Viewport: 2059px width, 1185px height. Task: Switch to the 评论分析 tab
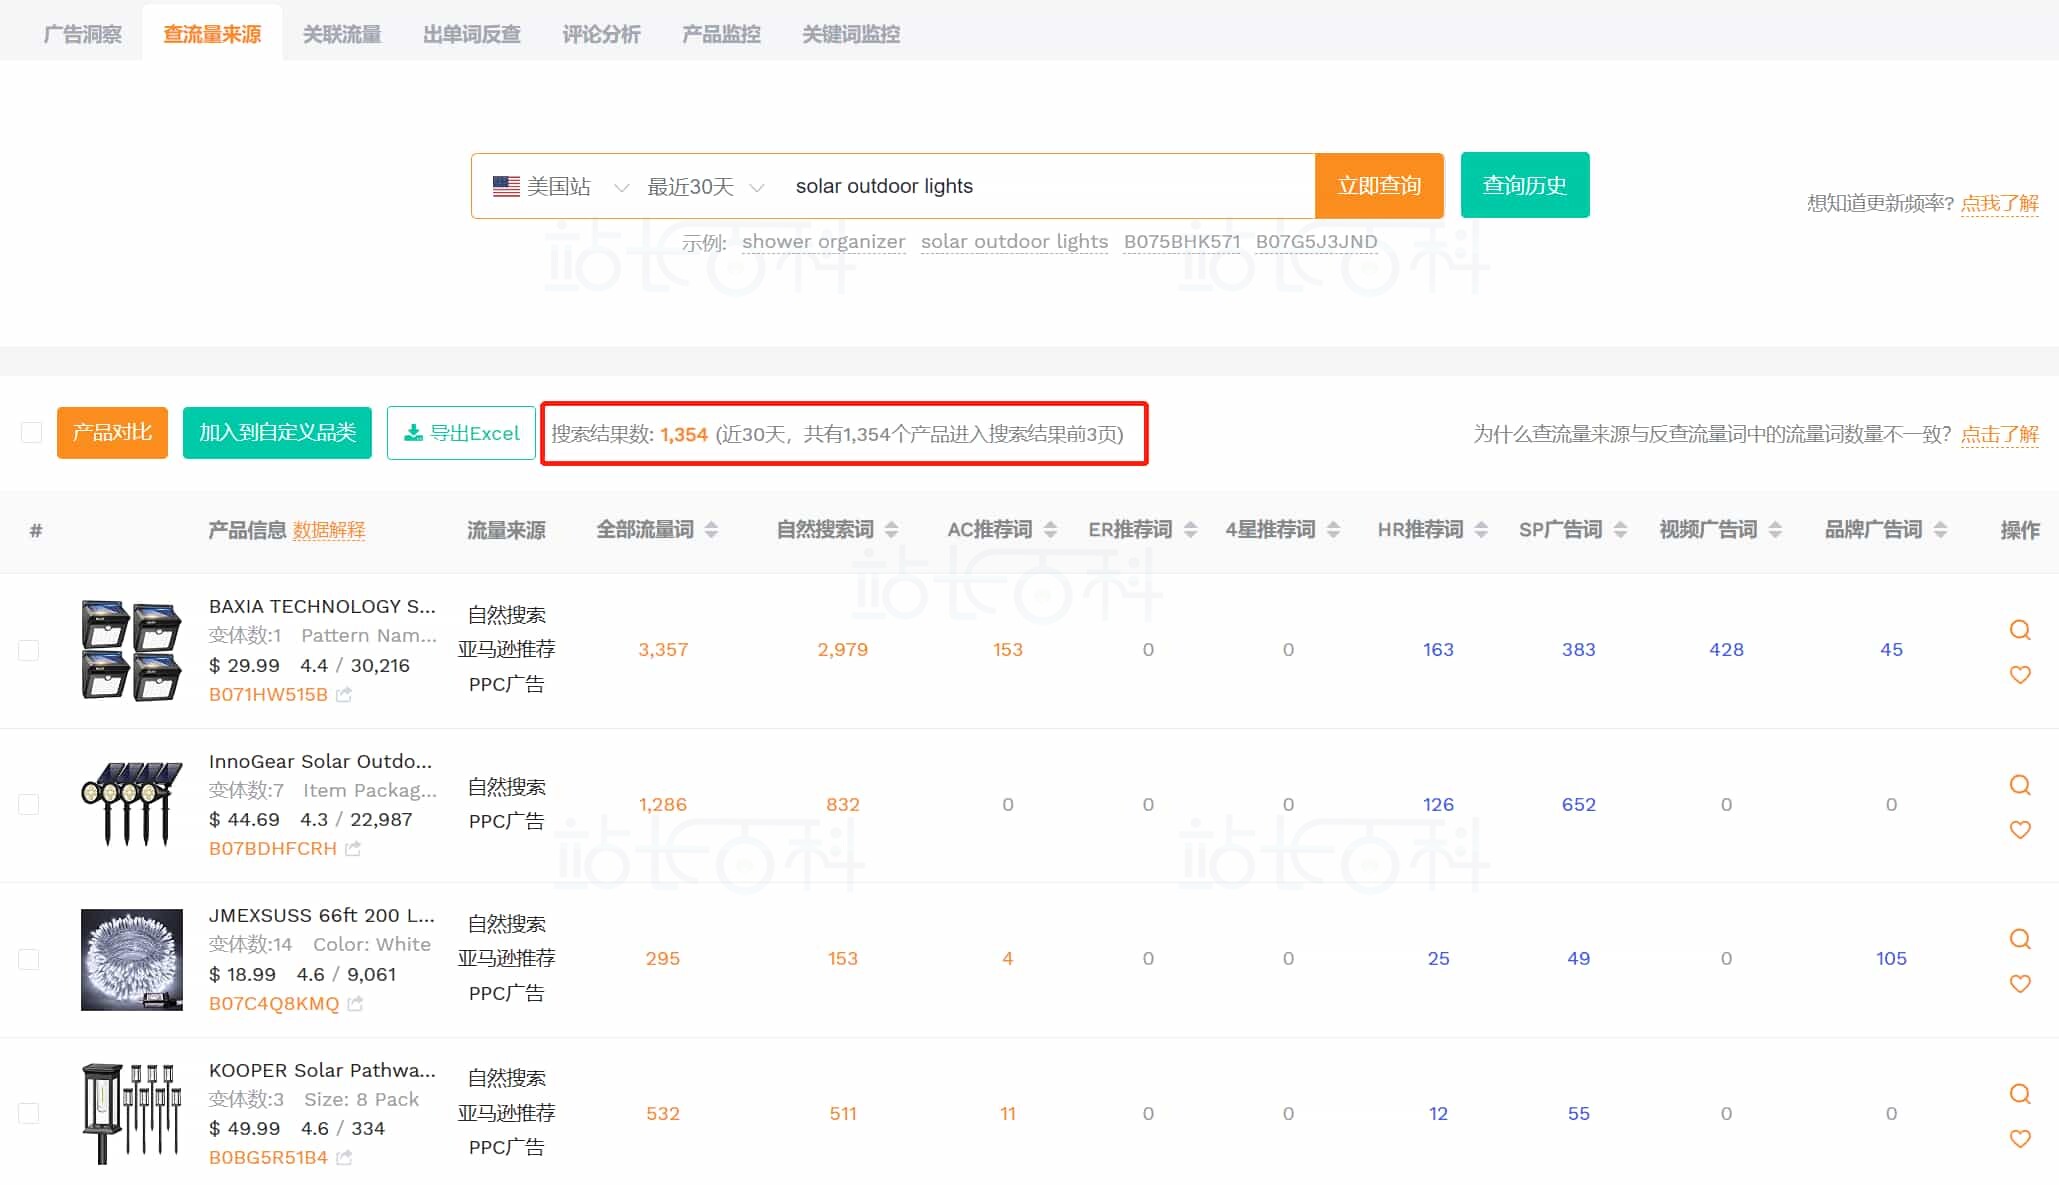click(600, 33)
